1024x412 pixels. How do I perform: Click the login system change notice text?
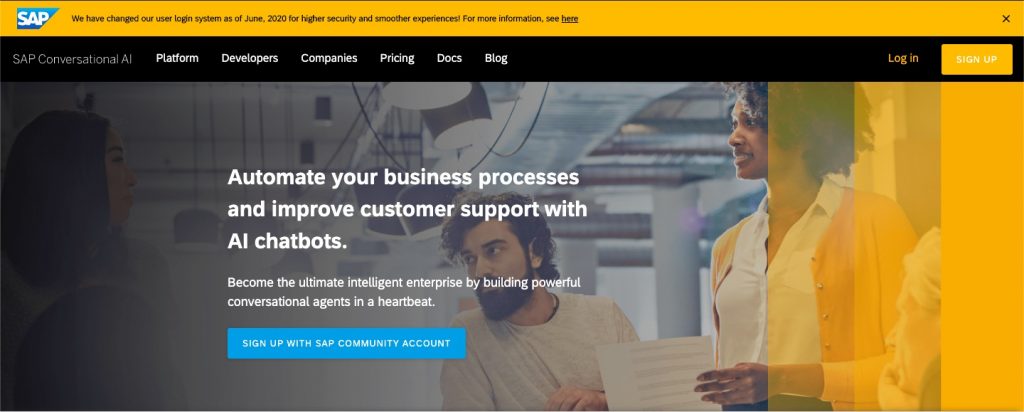point(315,19)
